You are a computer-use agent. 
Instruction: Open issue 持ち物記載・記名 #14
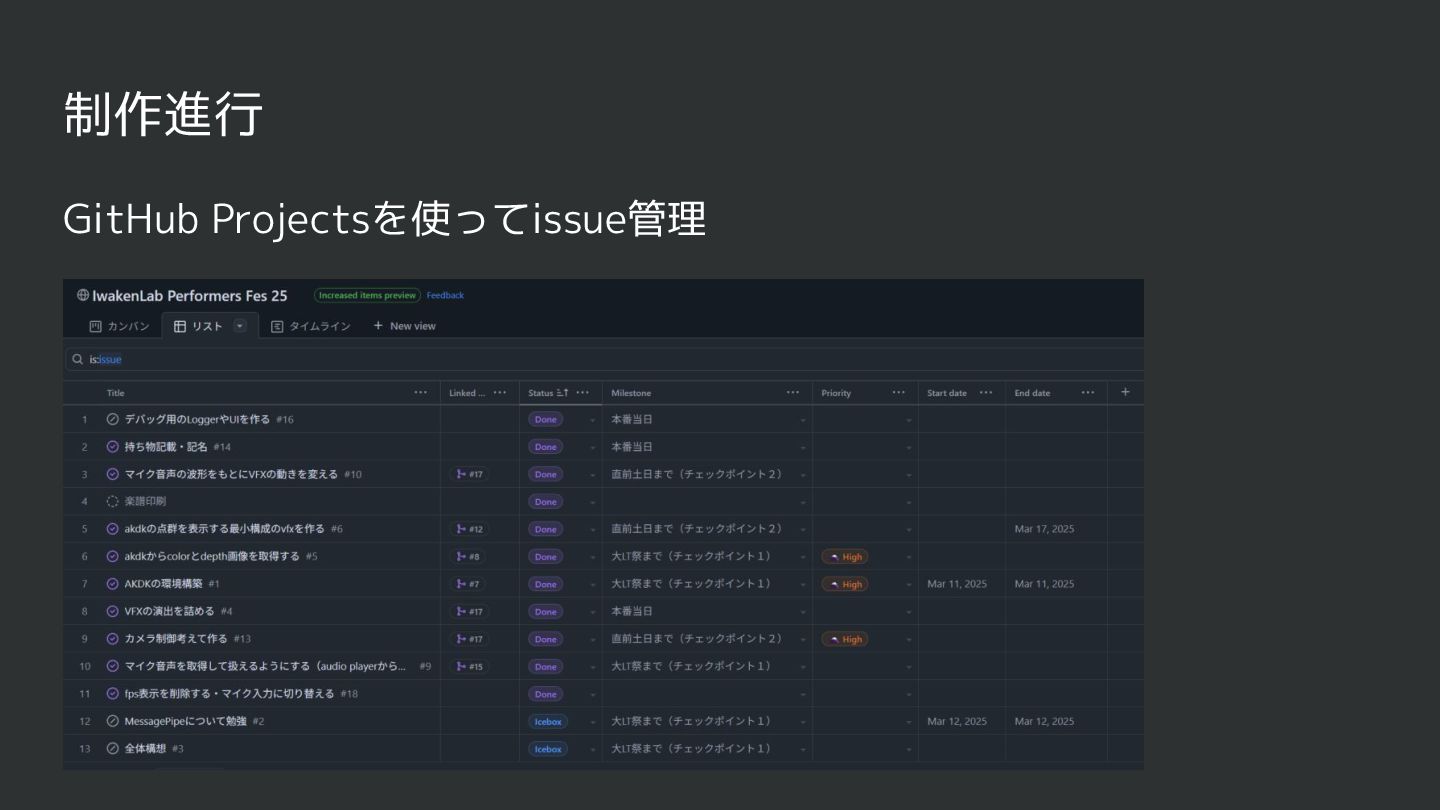178,447
